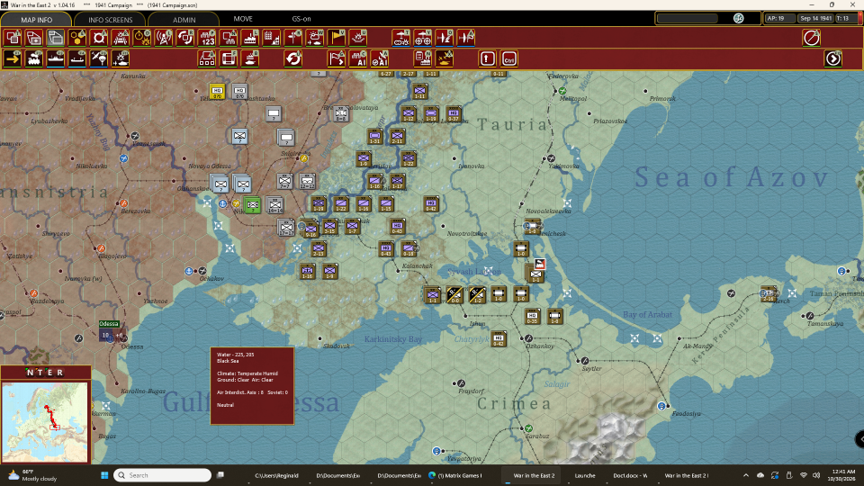864x486 pixels.
Task: Click the factory AI icon
Action: click(x=358, y=58)
